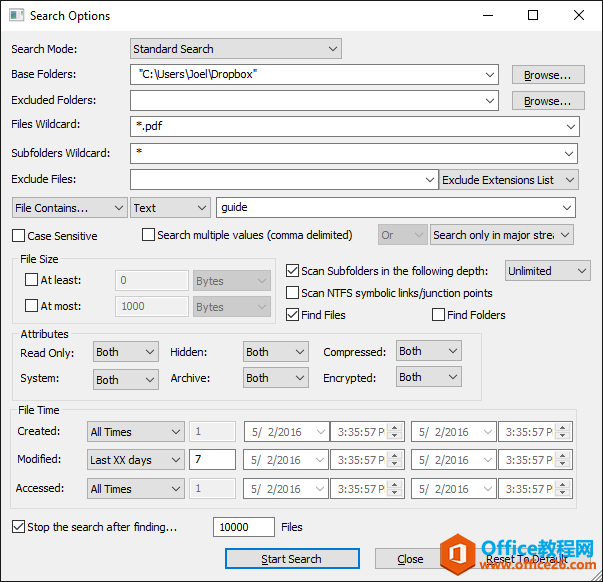Open the Search only in major stream dropdown

click(x=502, y=235)
